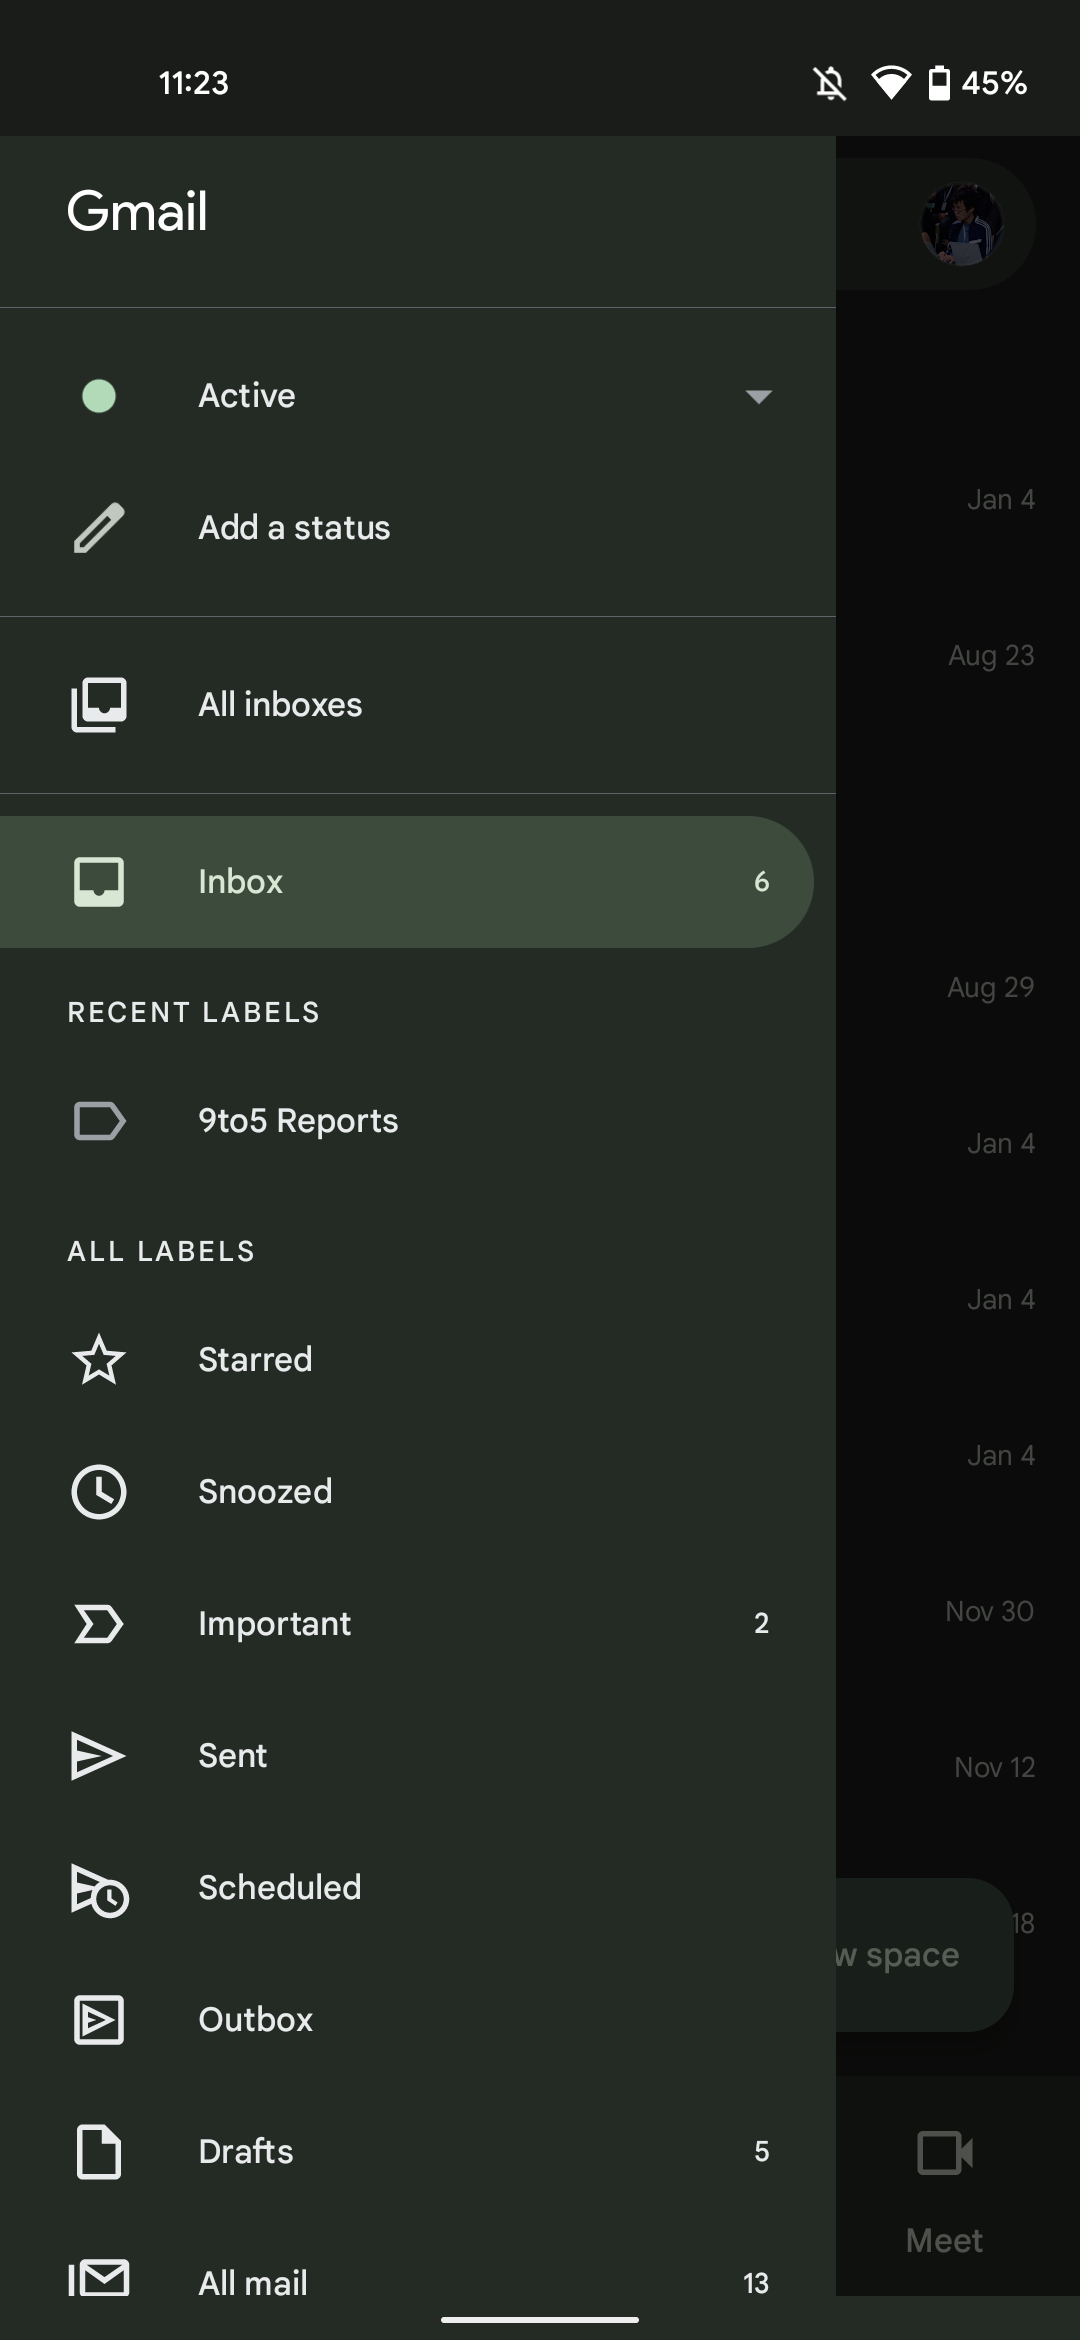This screenshot has width=1080, height=2340.
Task: Tap the Sent paper plane icon
Action: 99,1756
